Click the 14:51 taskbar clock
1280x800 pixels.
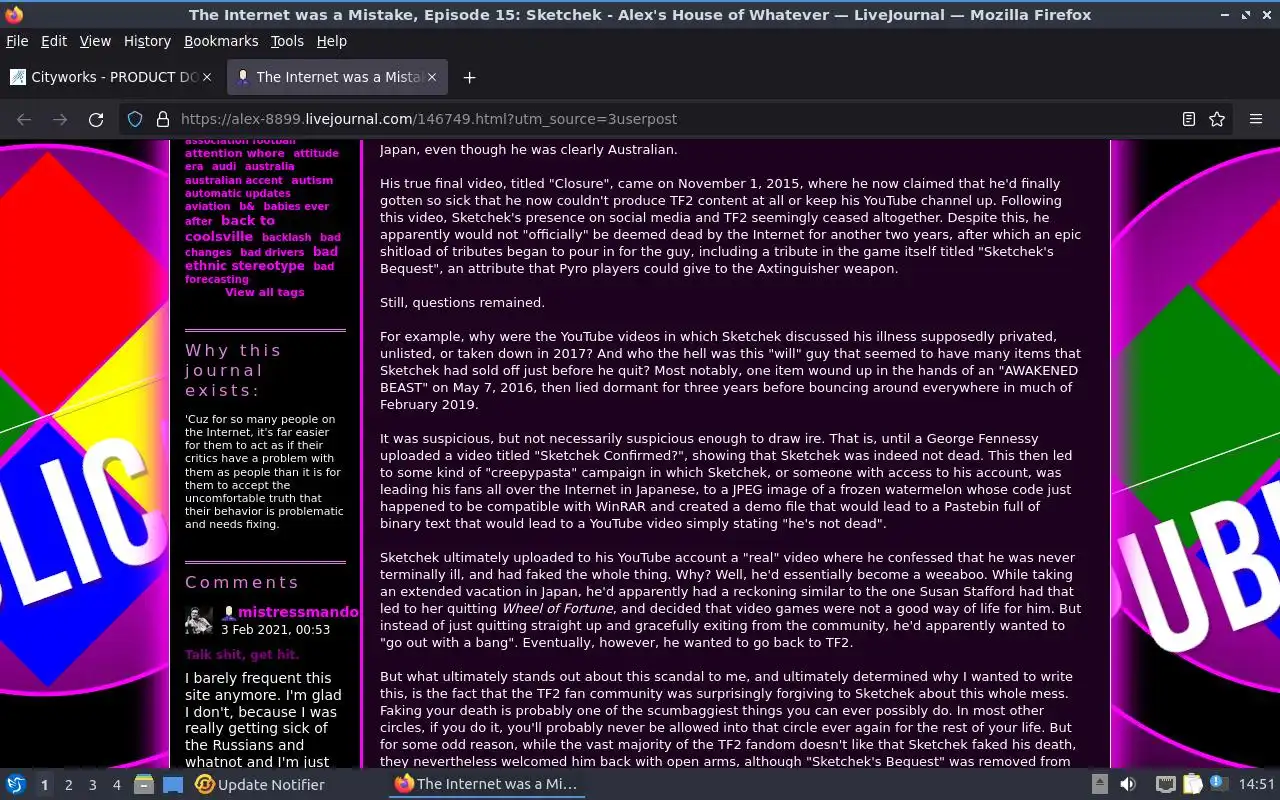[1257, 785]
